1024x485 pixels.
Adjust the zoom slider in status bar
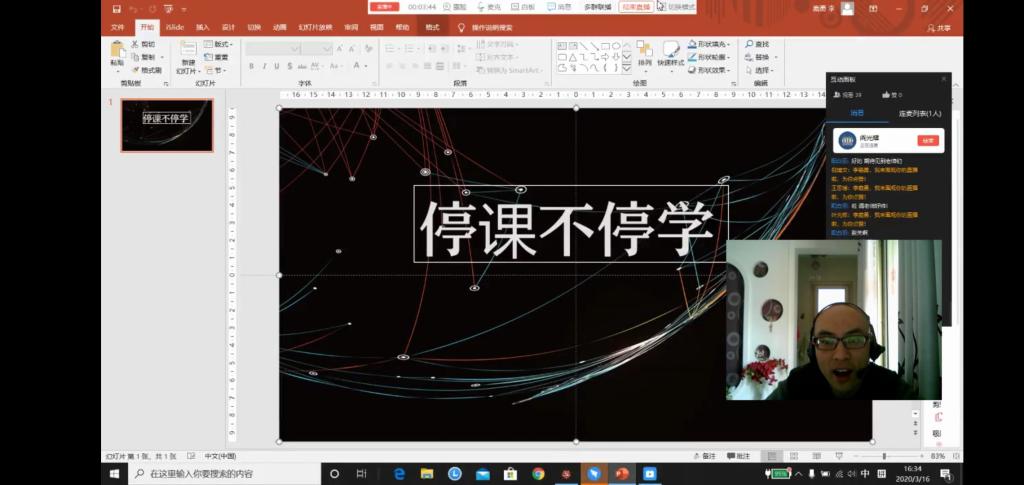point(884,456)
